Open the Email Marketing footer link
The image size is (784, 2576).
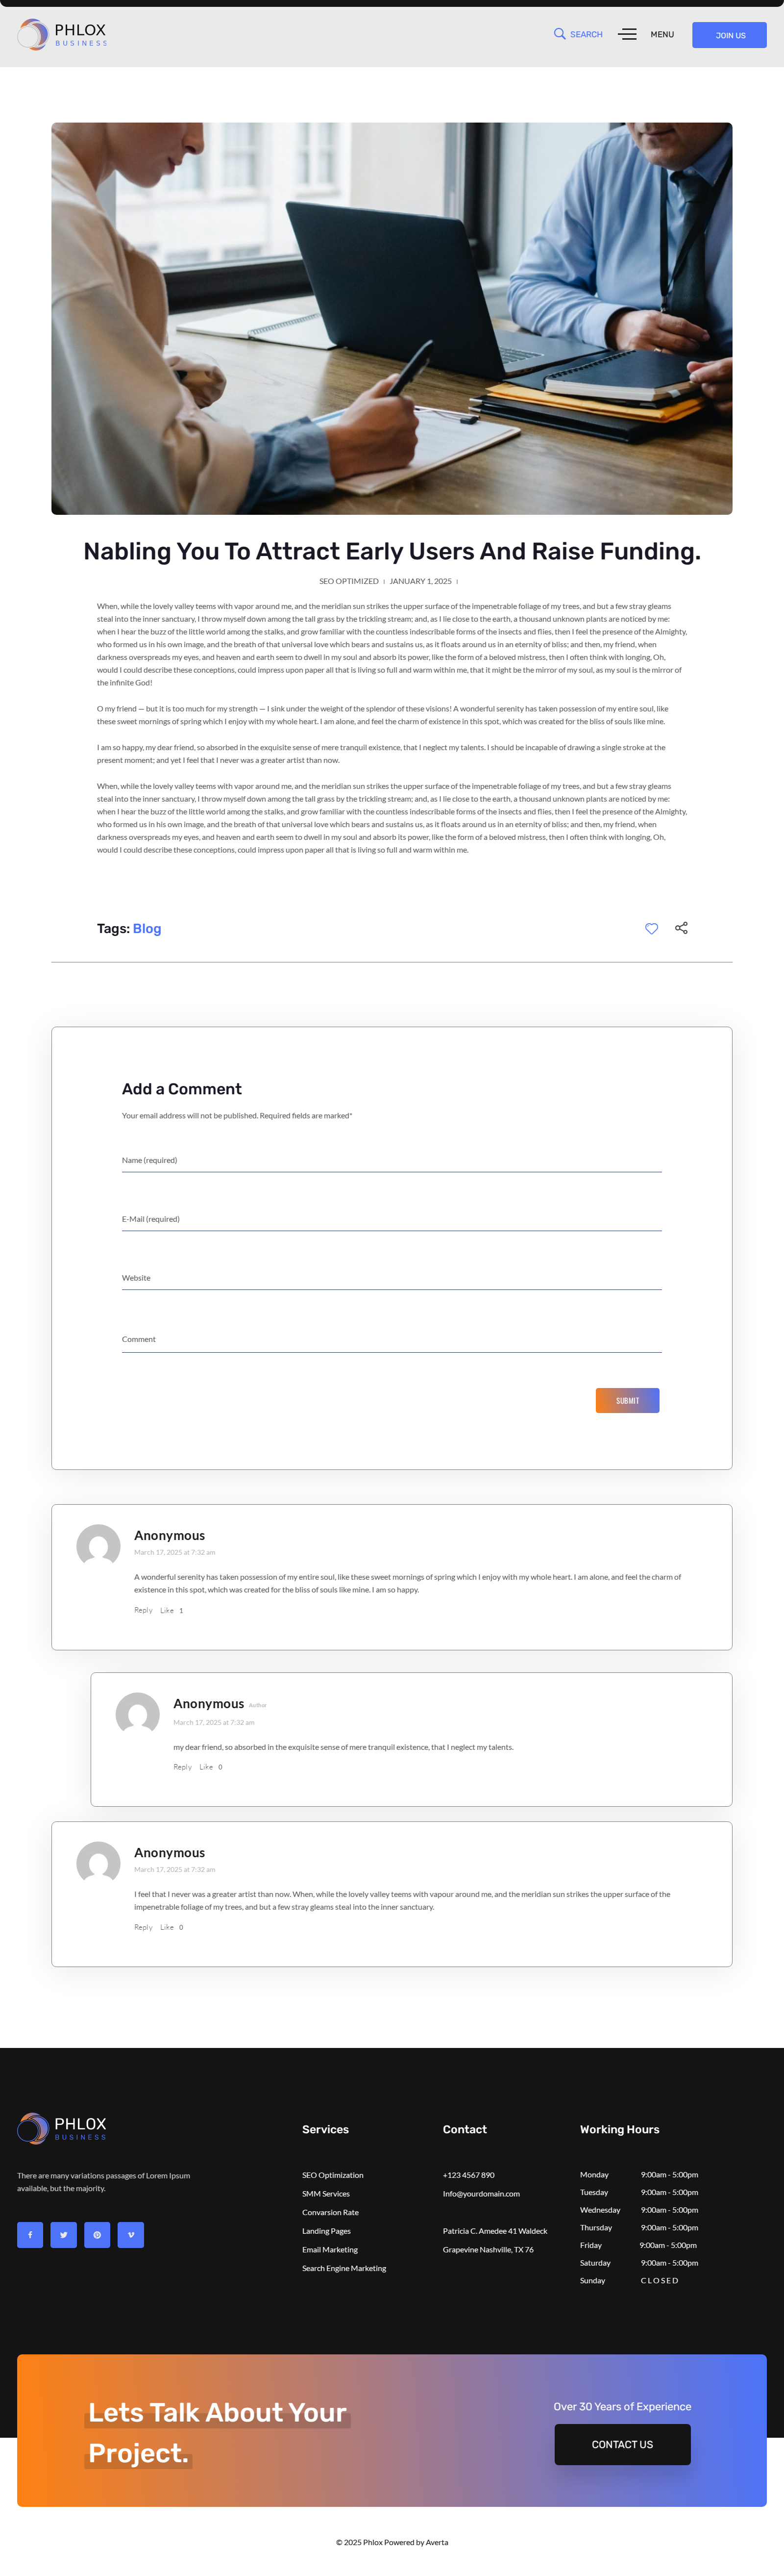coord(330,2249)
